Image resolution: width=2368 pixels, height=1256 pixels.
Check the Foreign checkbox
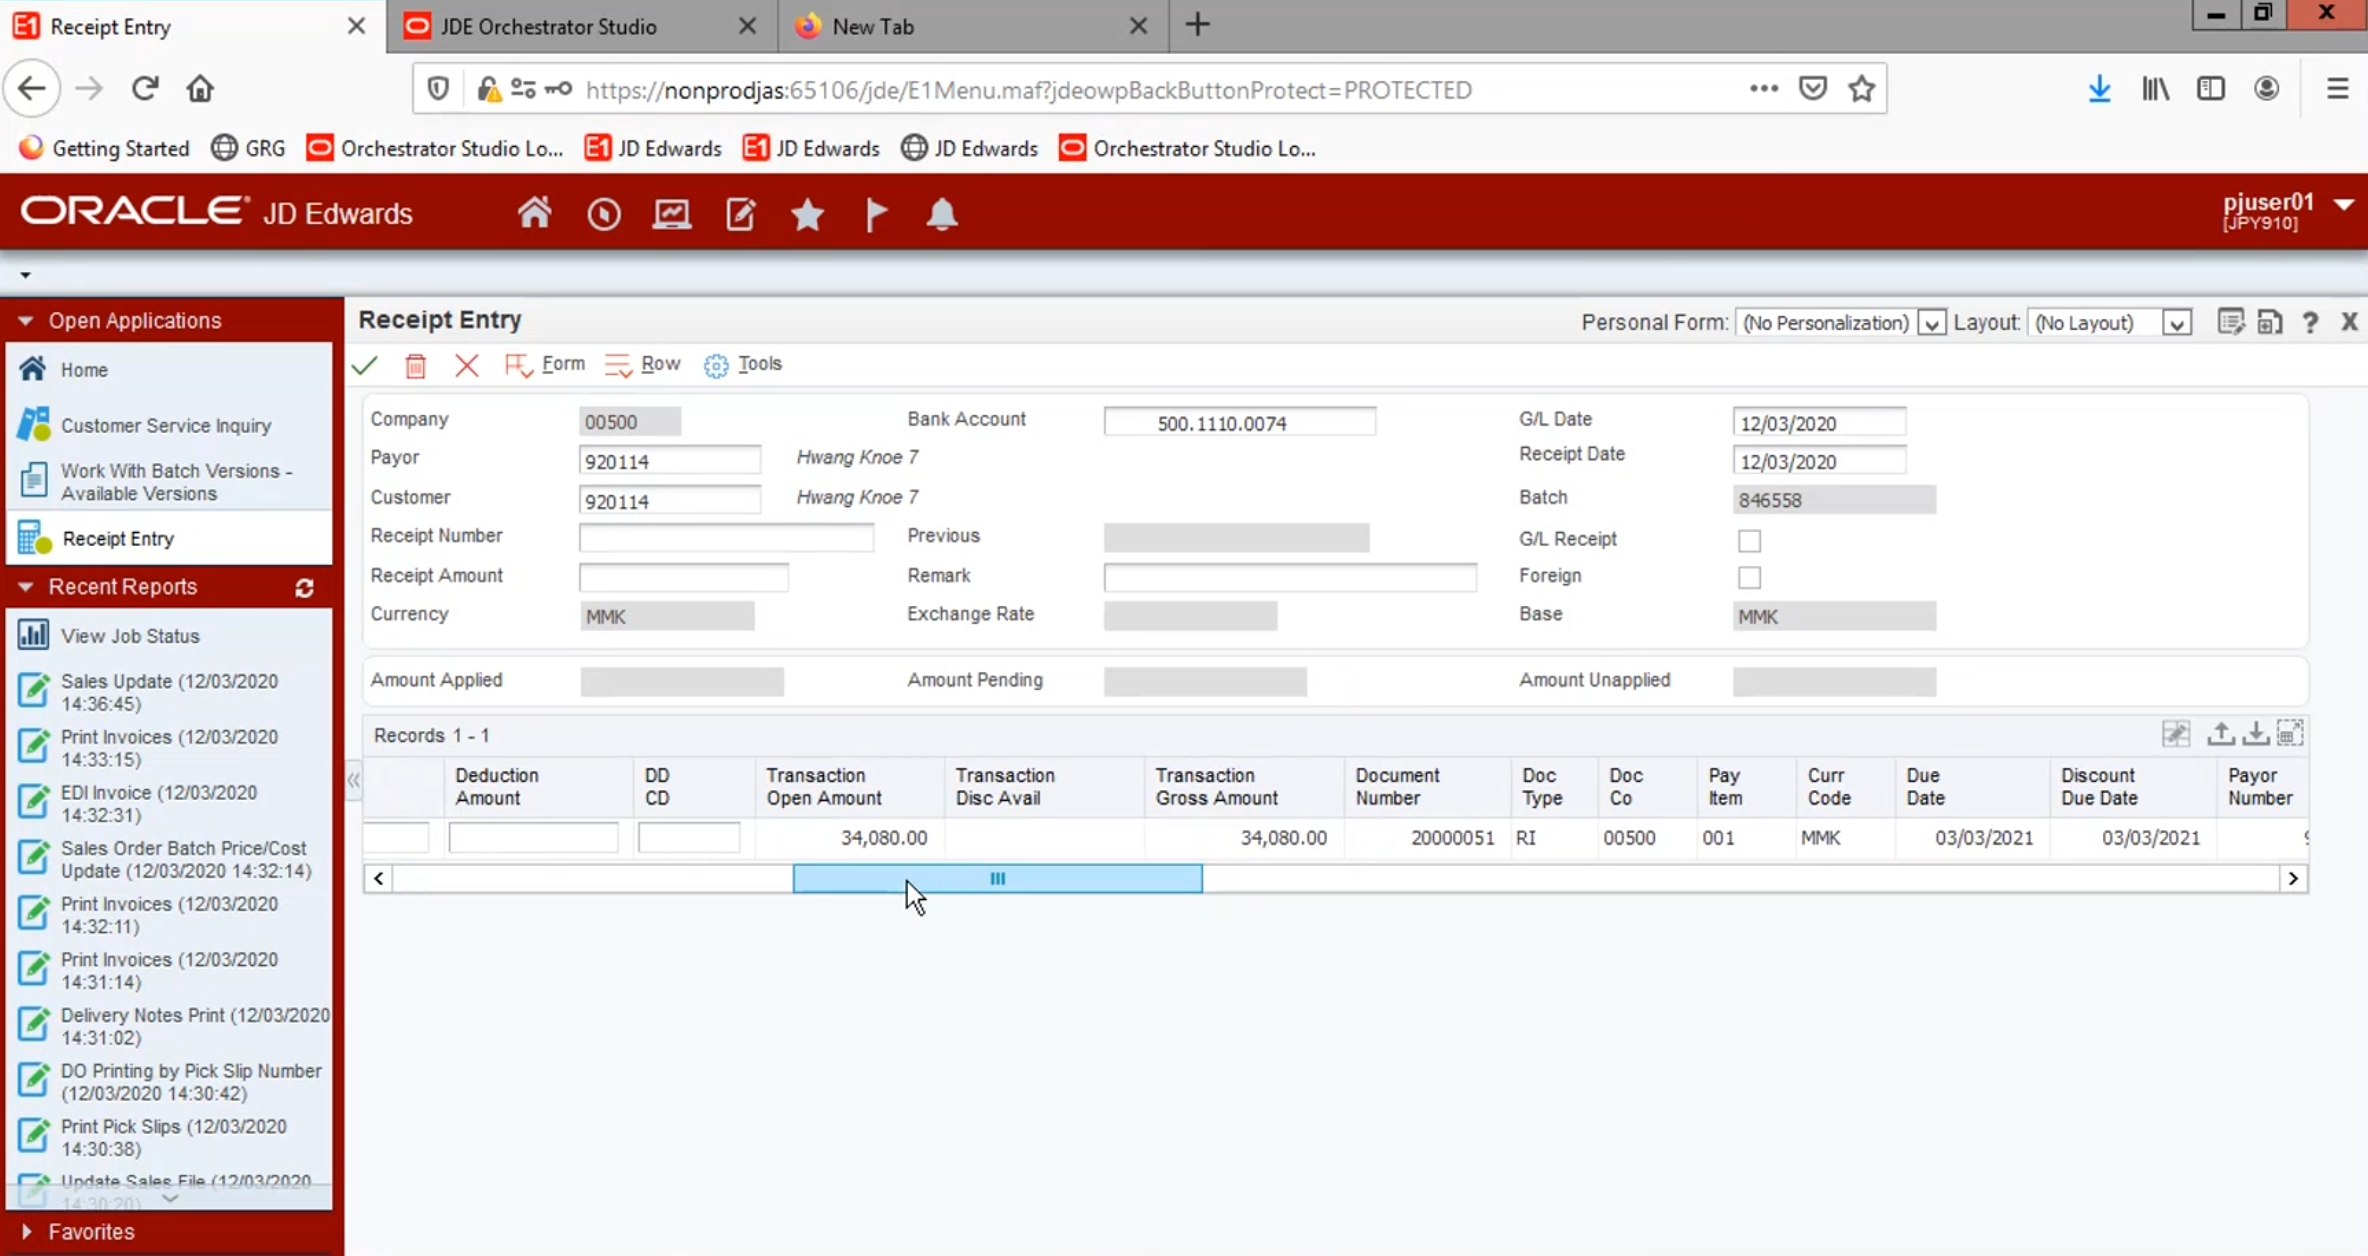click(x=1749, y=577)
